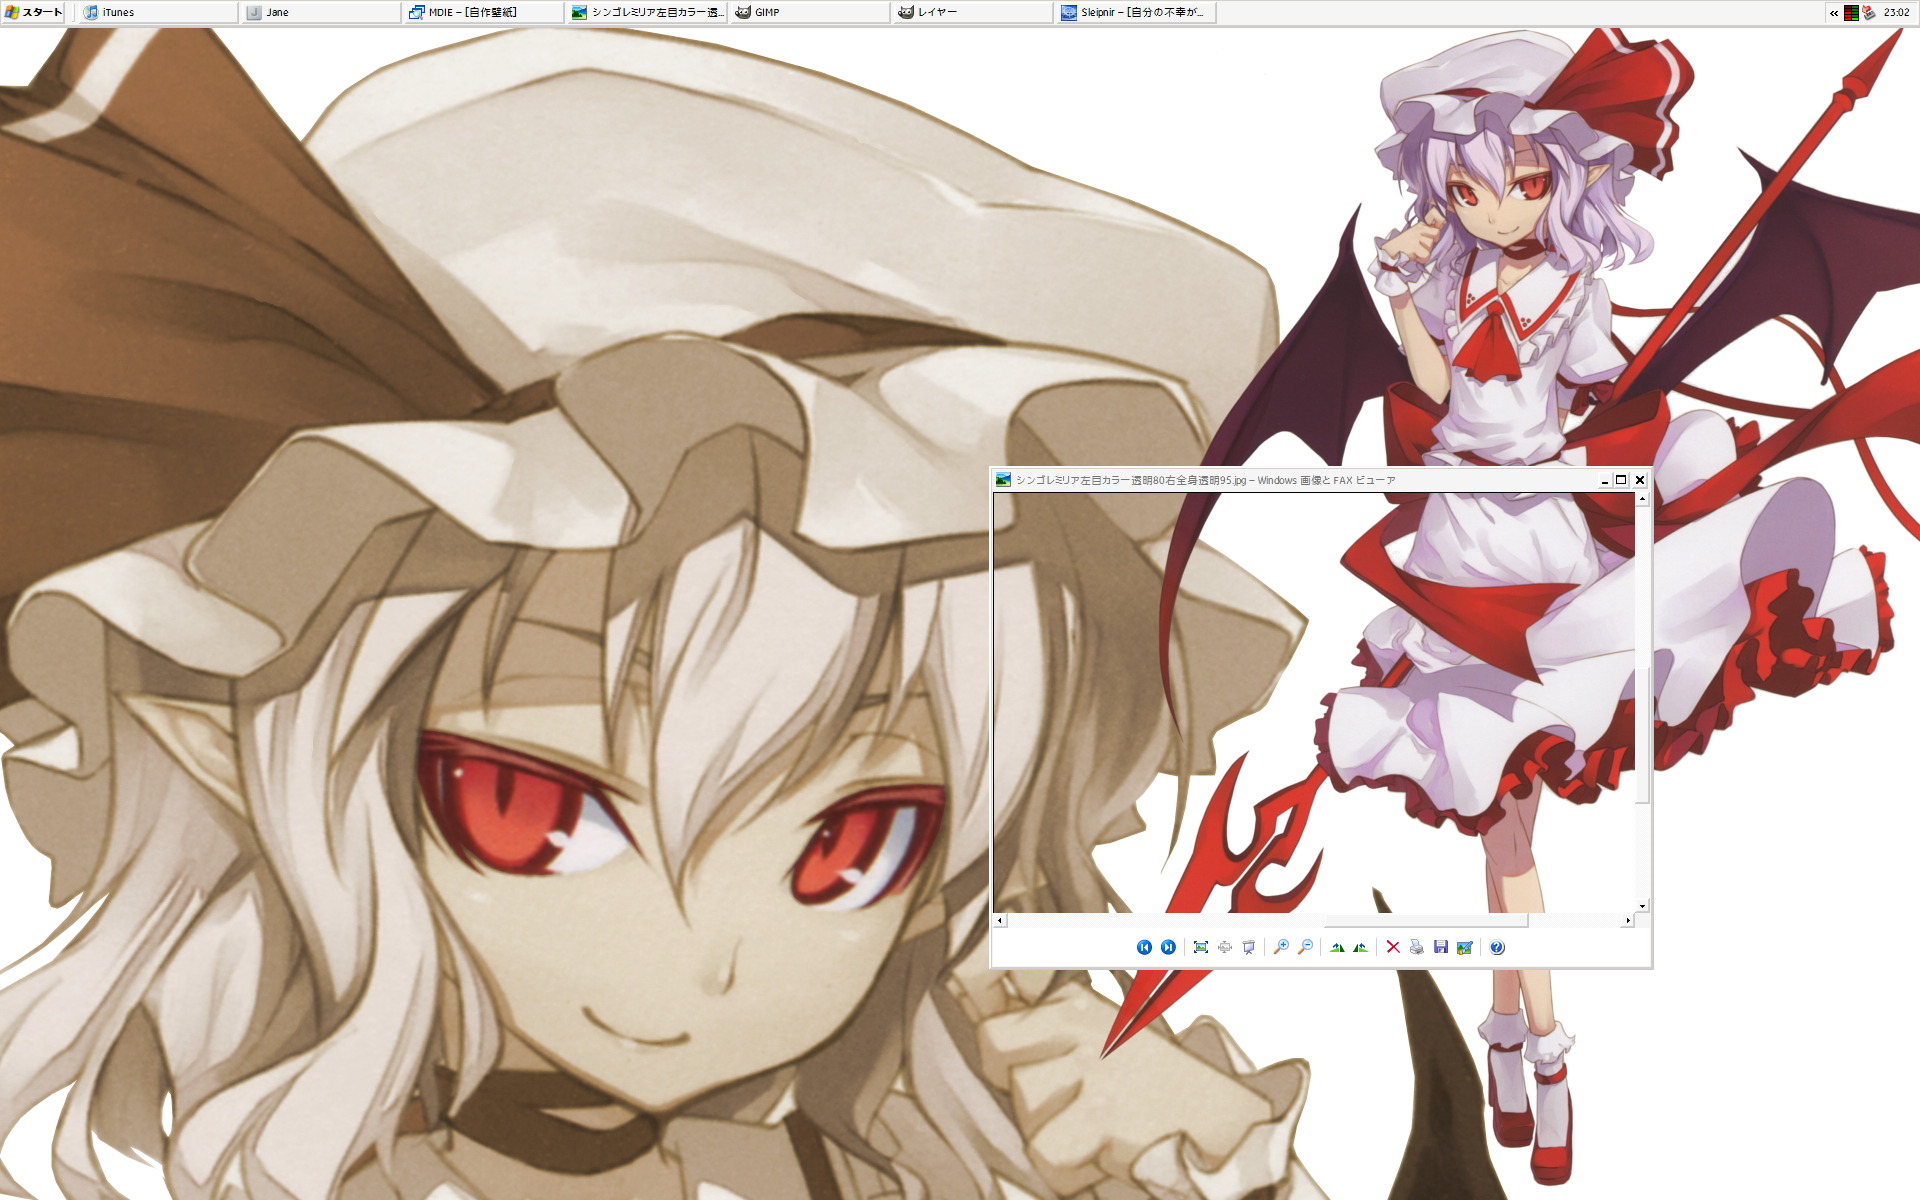This screenshot has width=1920, height=1200.
Task: Switch to the GIMP taskbar button
Action: [x=810, y=12]
